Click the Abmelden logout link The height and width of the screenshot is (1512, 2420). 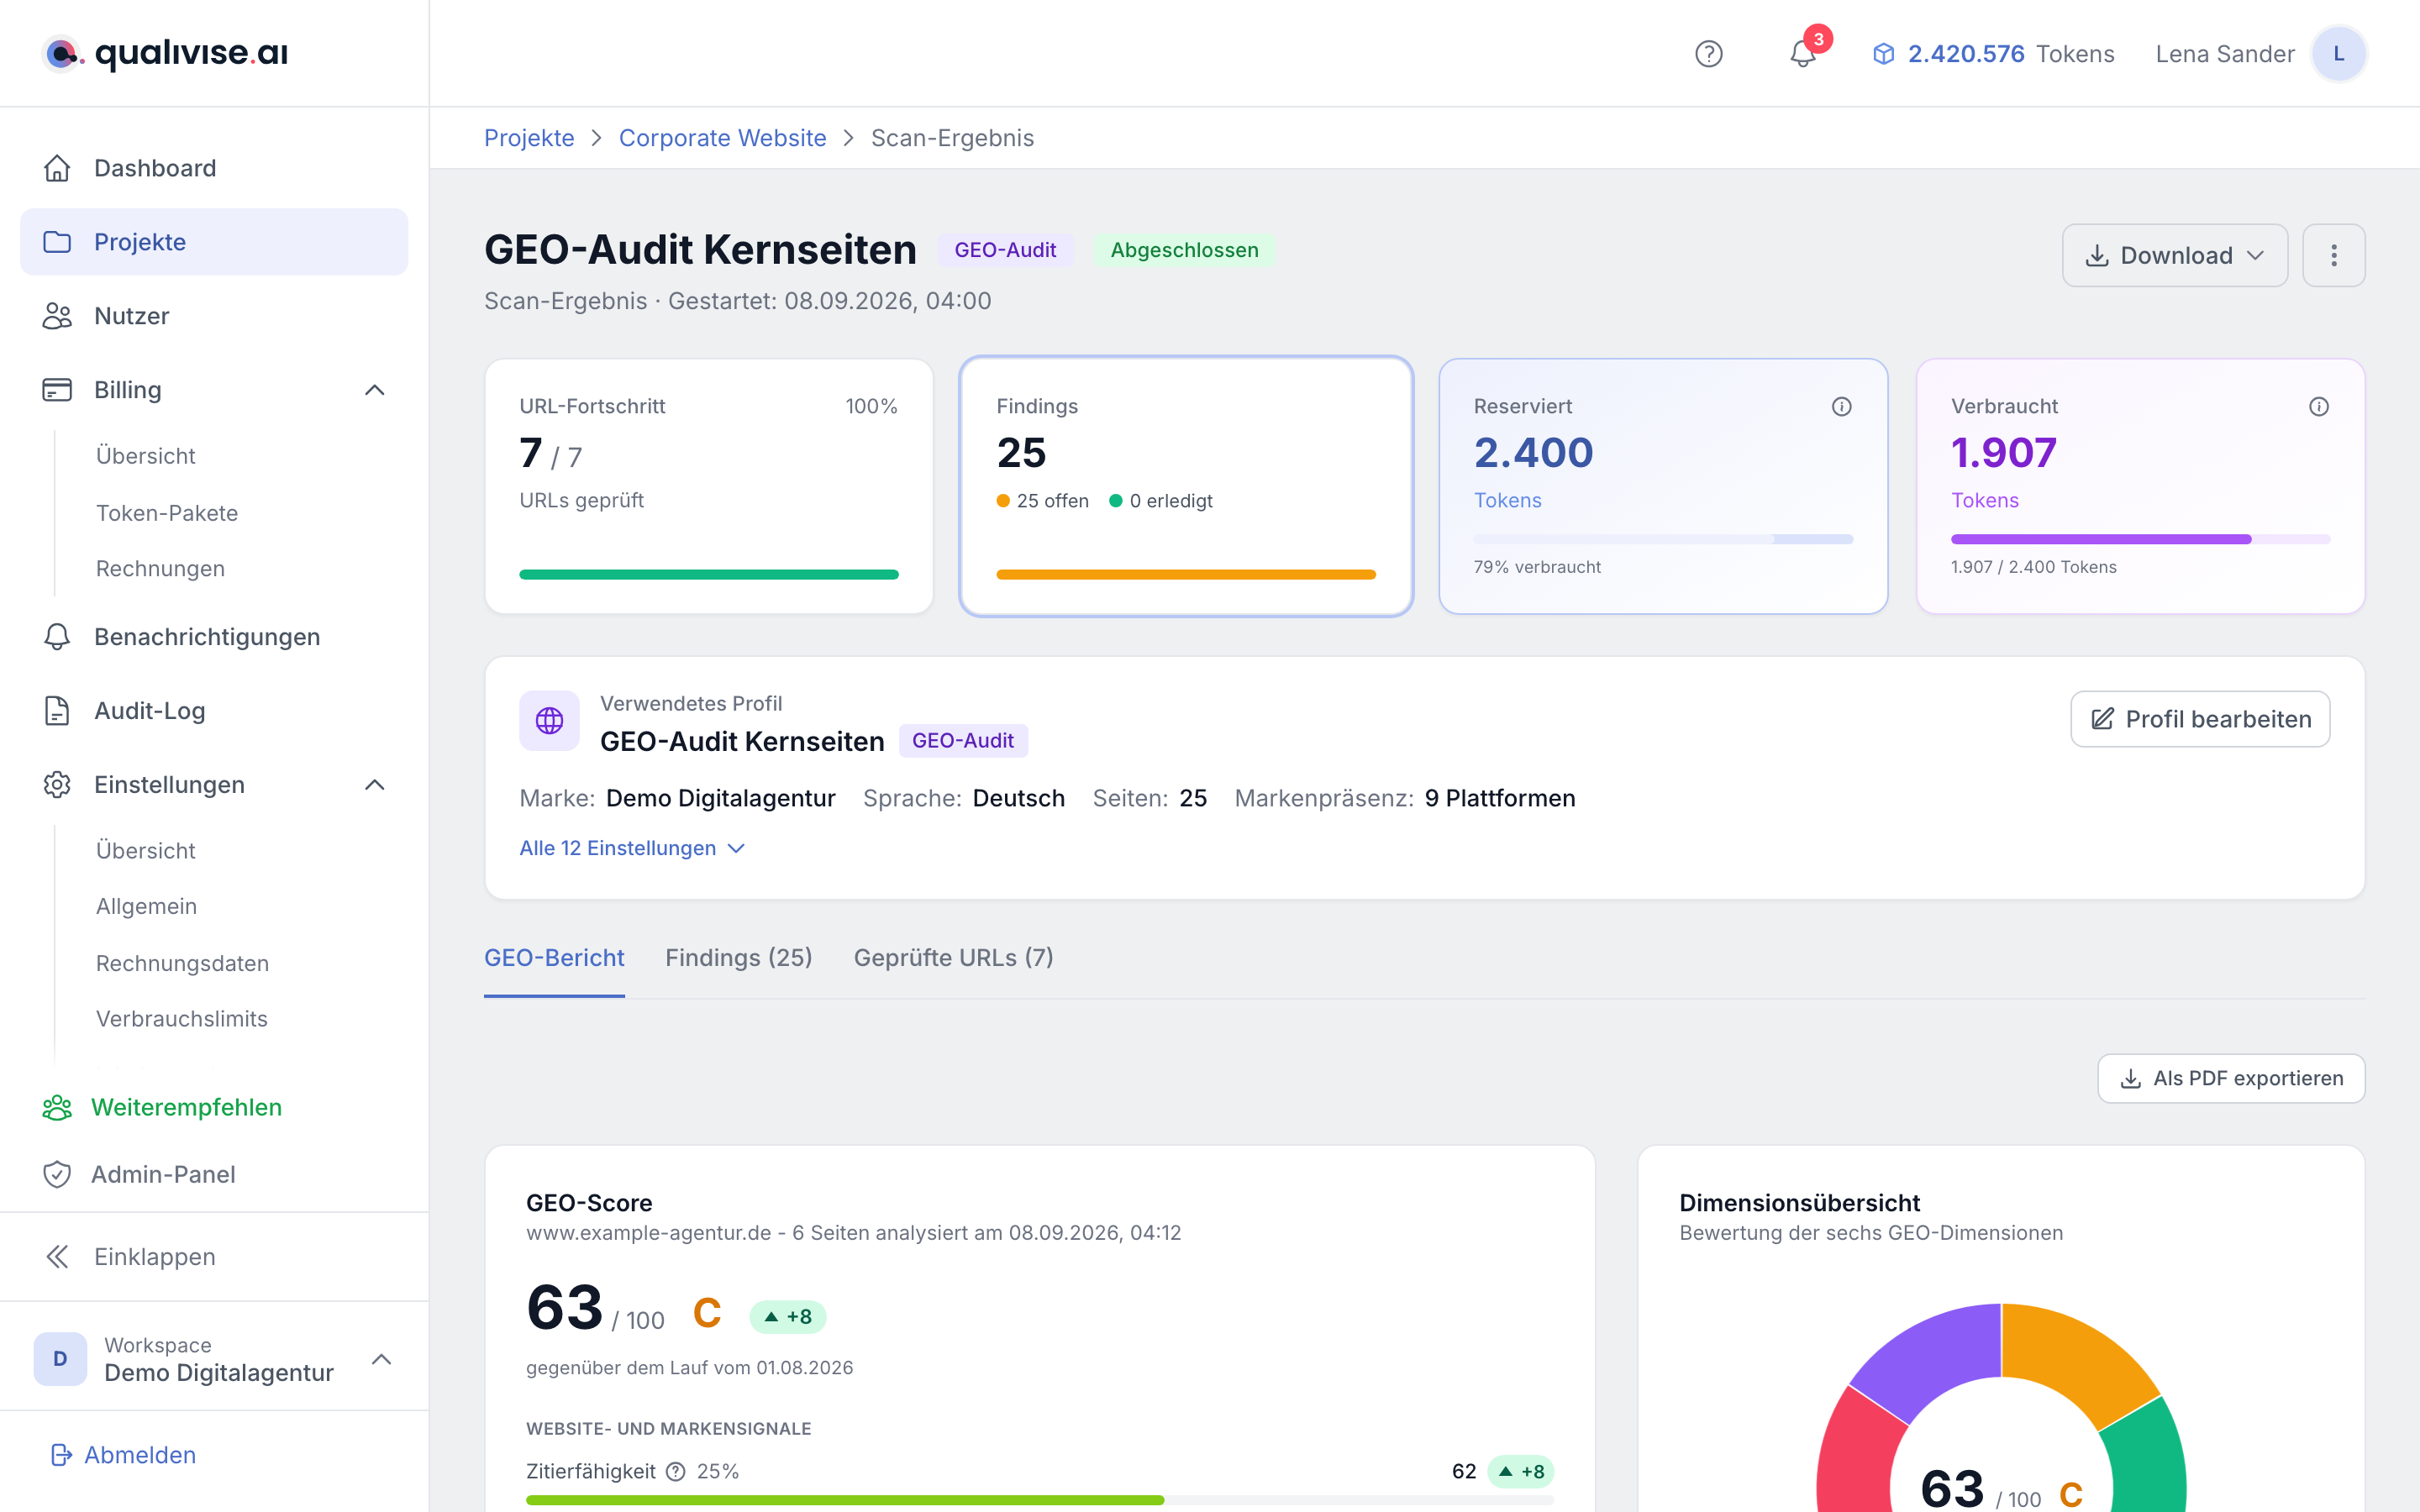pyautogui.click(x=124, y=1455)
